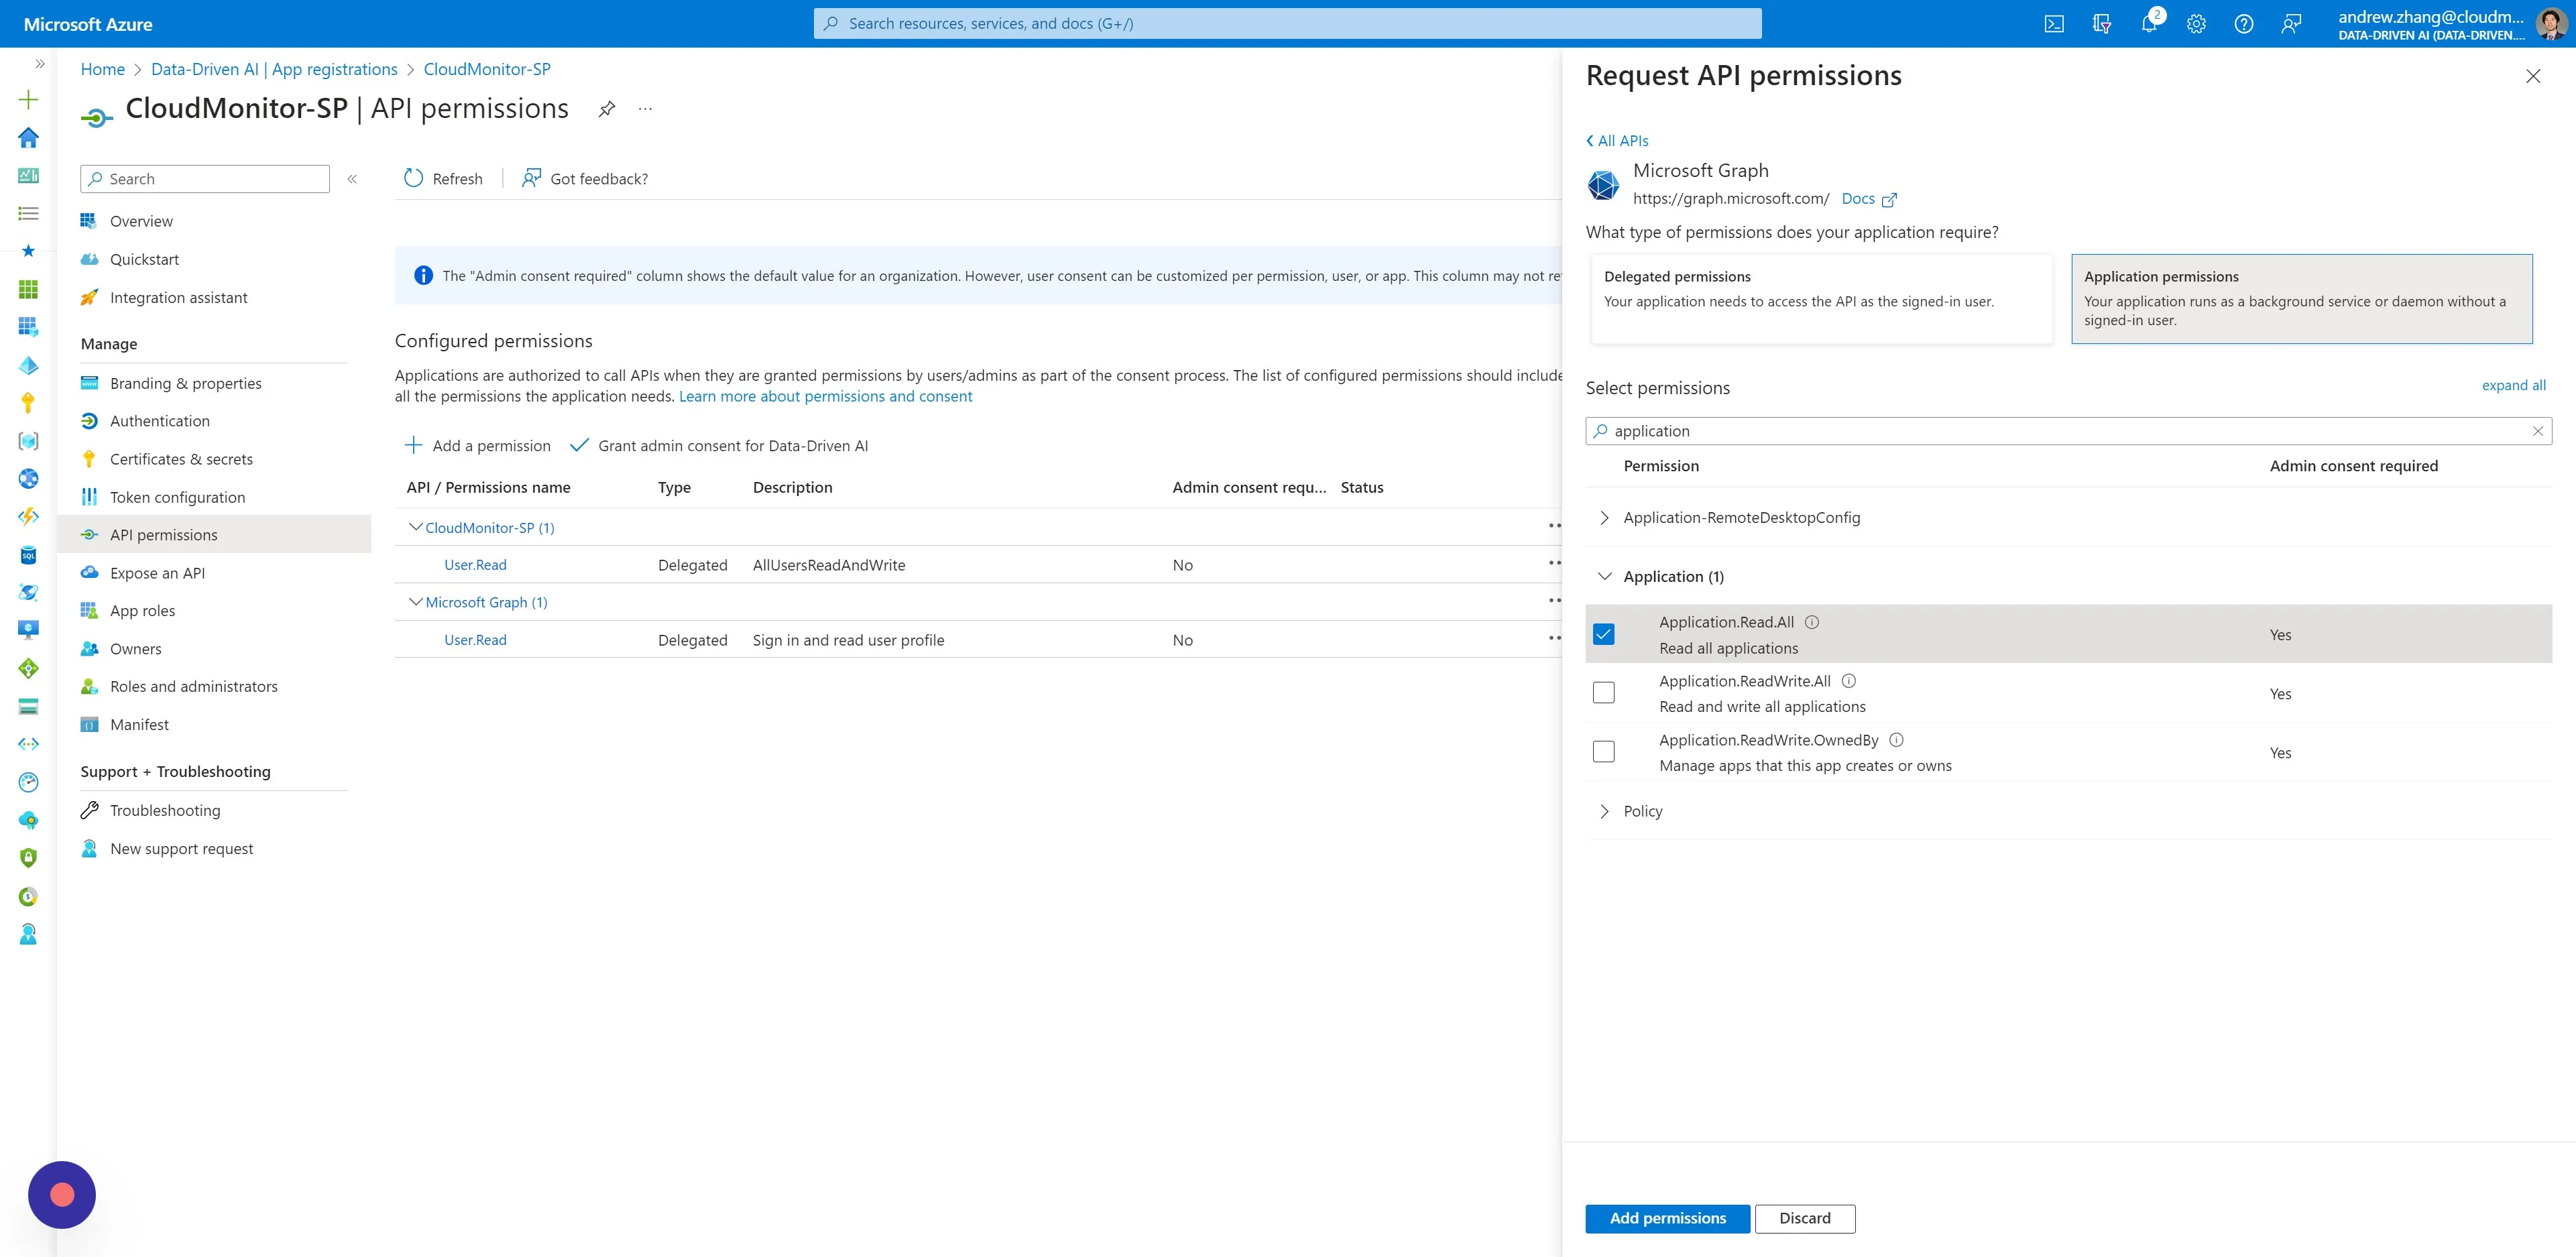This screenshot has width=2576, height=1257.
Task: Uncheck the Application.Read.All permission
Action: pos(1604,634)
